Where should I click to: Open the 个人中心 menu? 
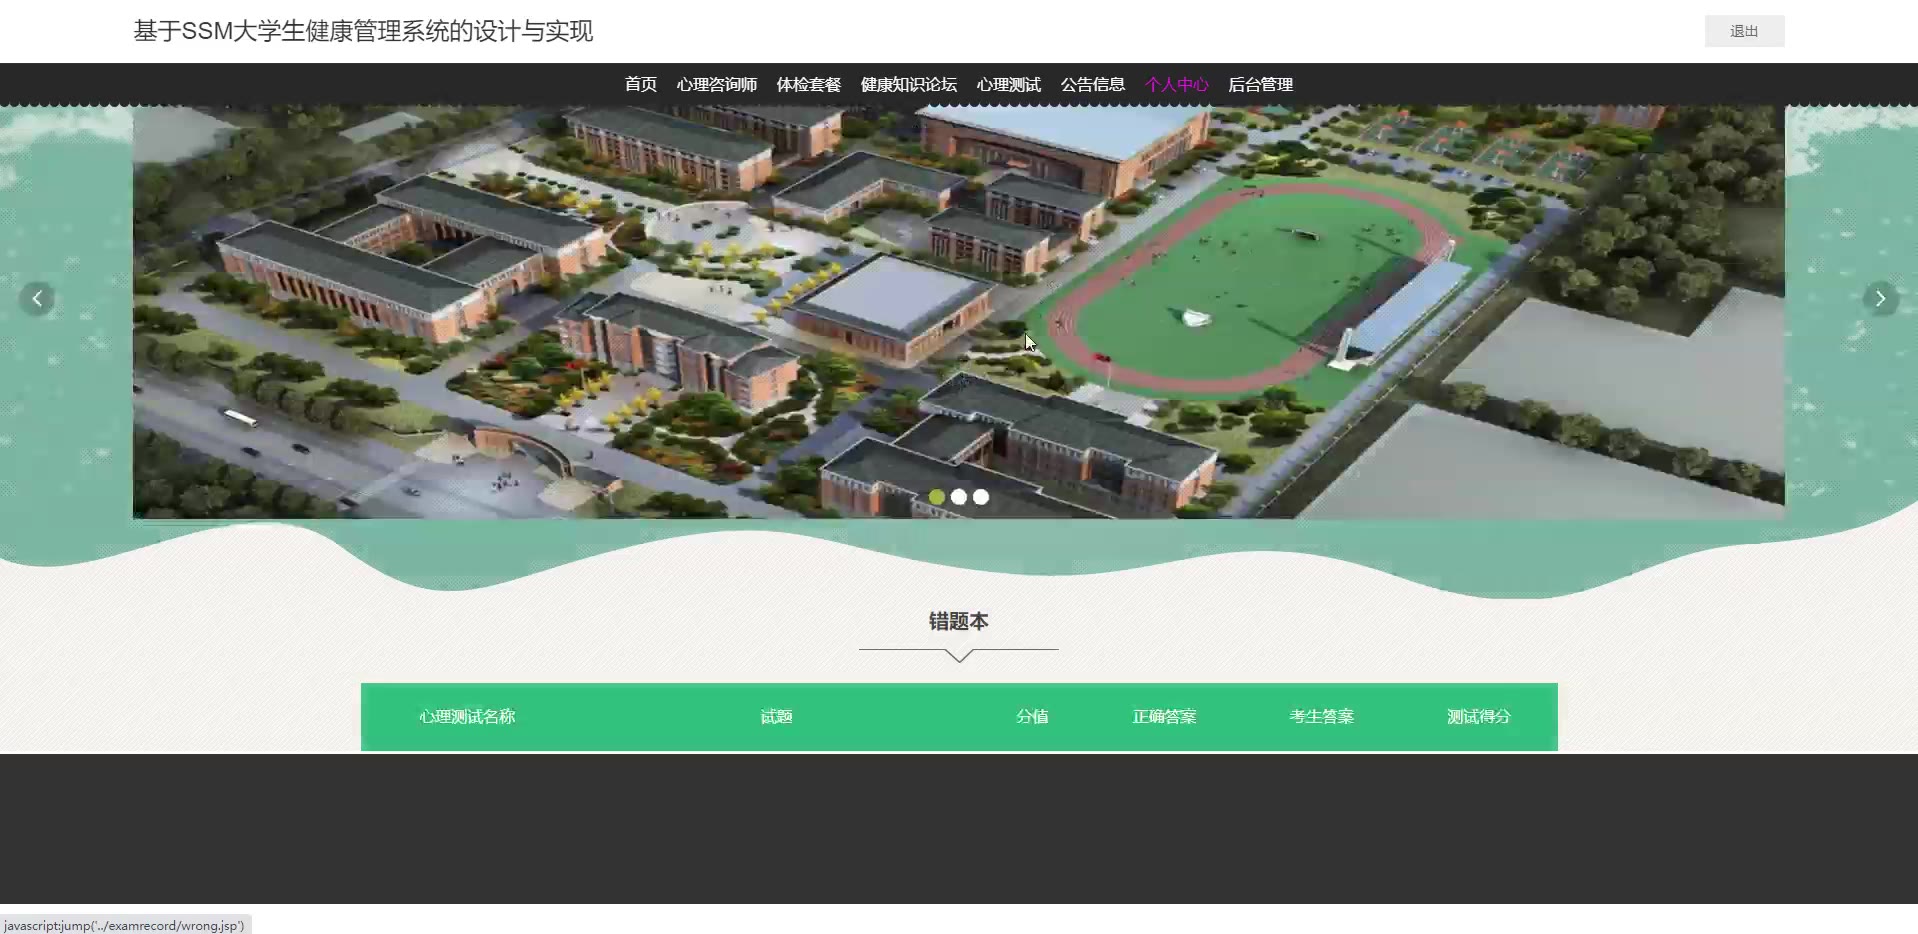(1177, 85)
